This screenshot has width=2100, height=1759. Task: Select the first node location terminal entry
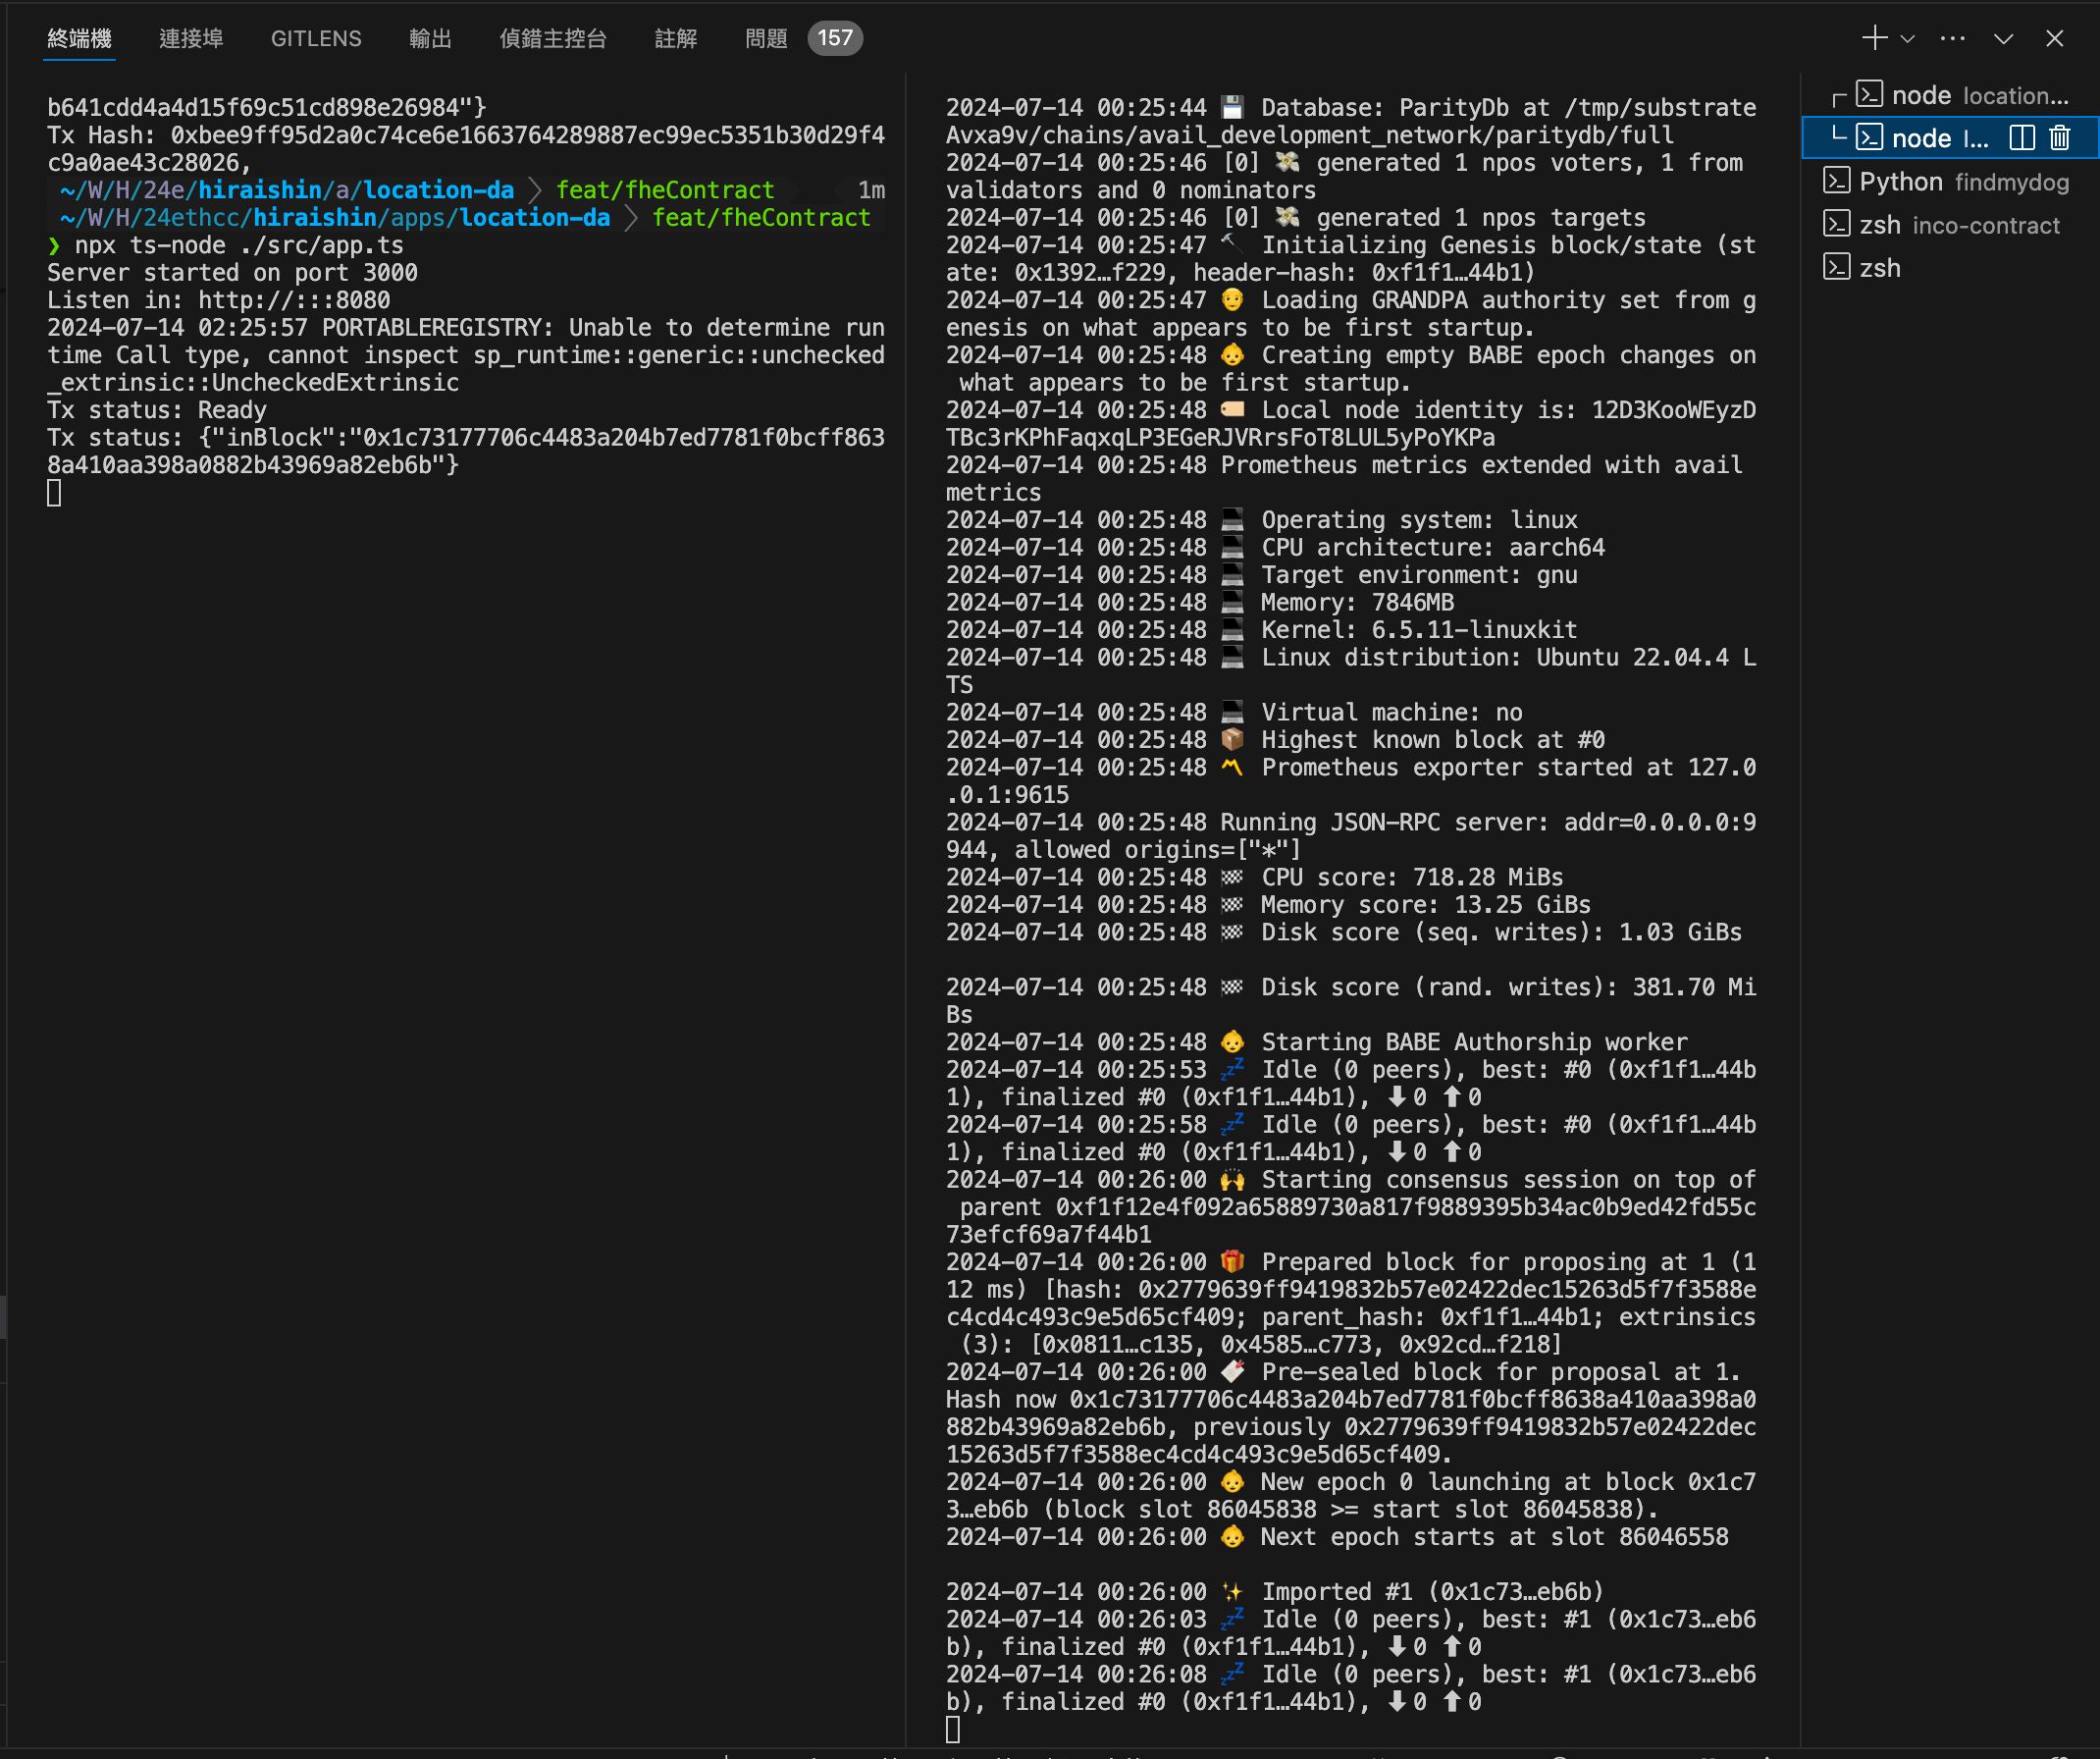tap(1950, 96)
